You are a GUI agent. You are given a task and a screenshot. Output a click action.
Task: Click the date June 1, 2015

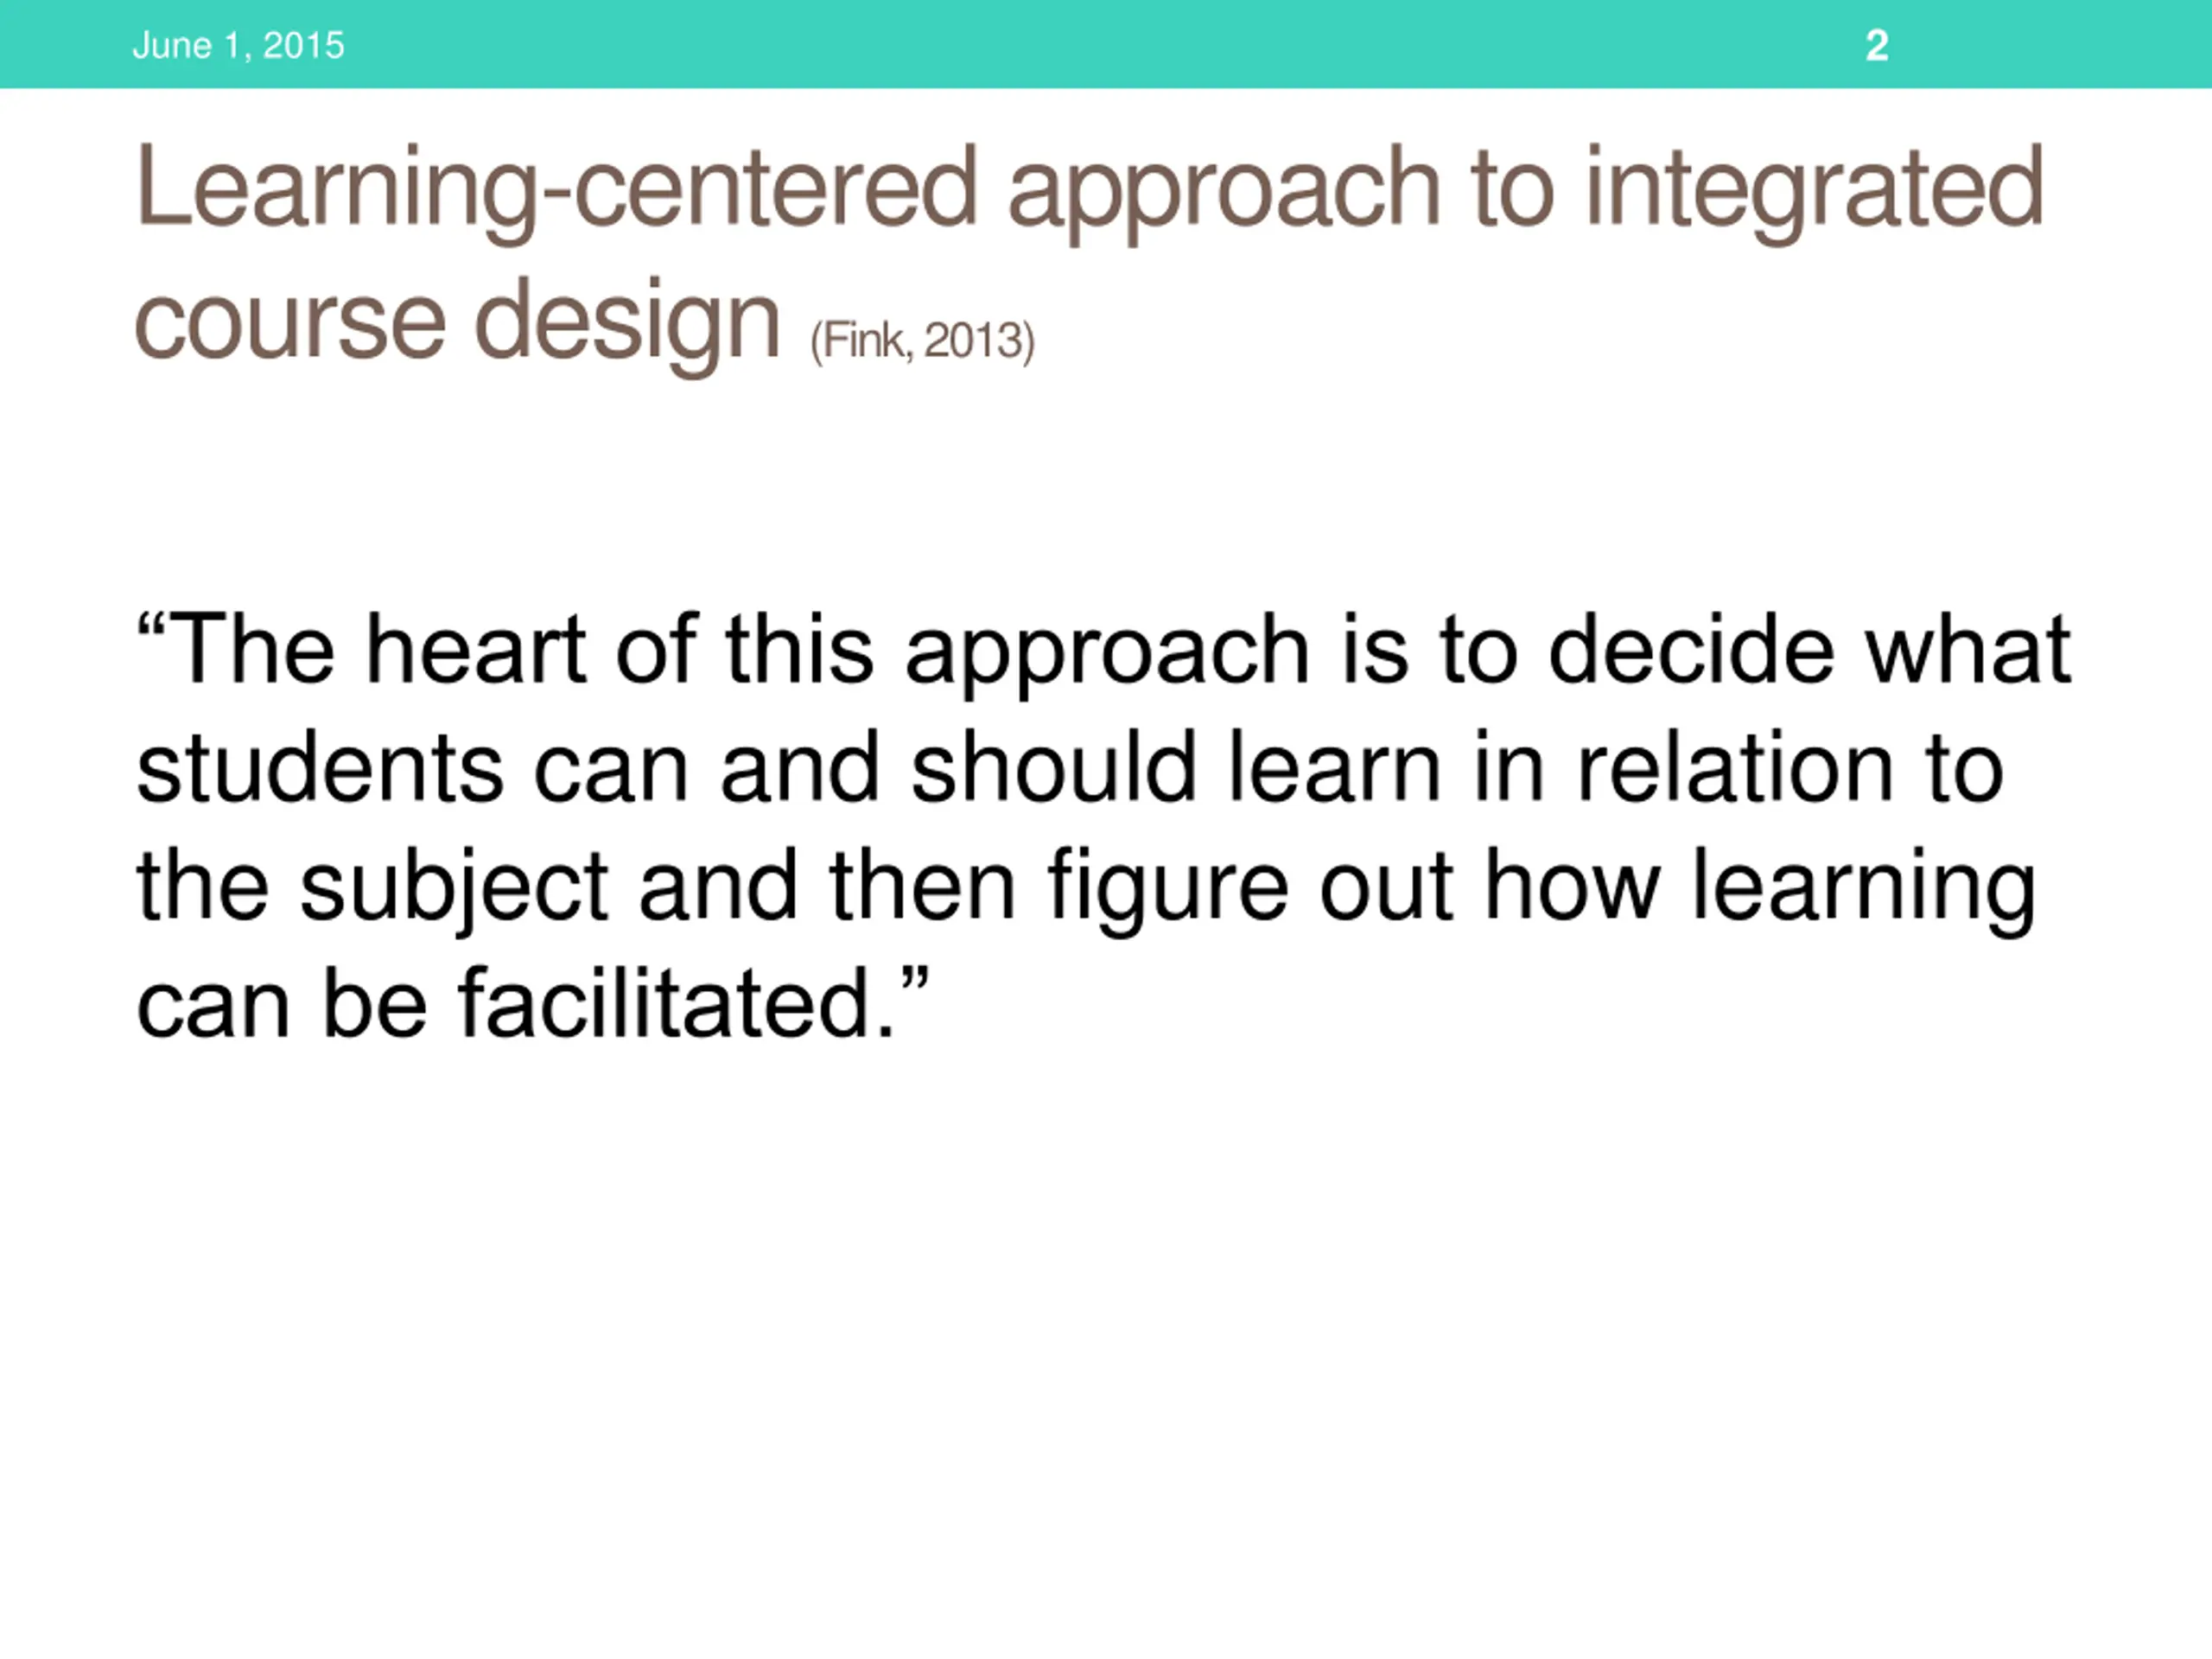238,46
